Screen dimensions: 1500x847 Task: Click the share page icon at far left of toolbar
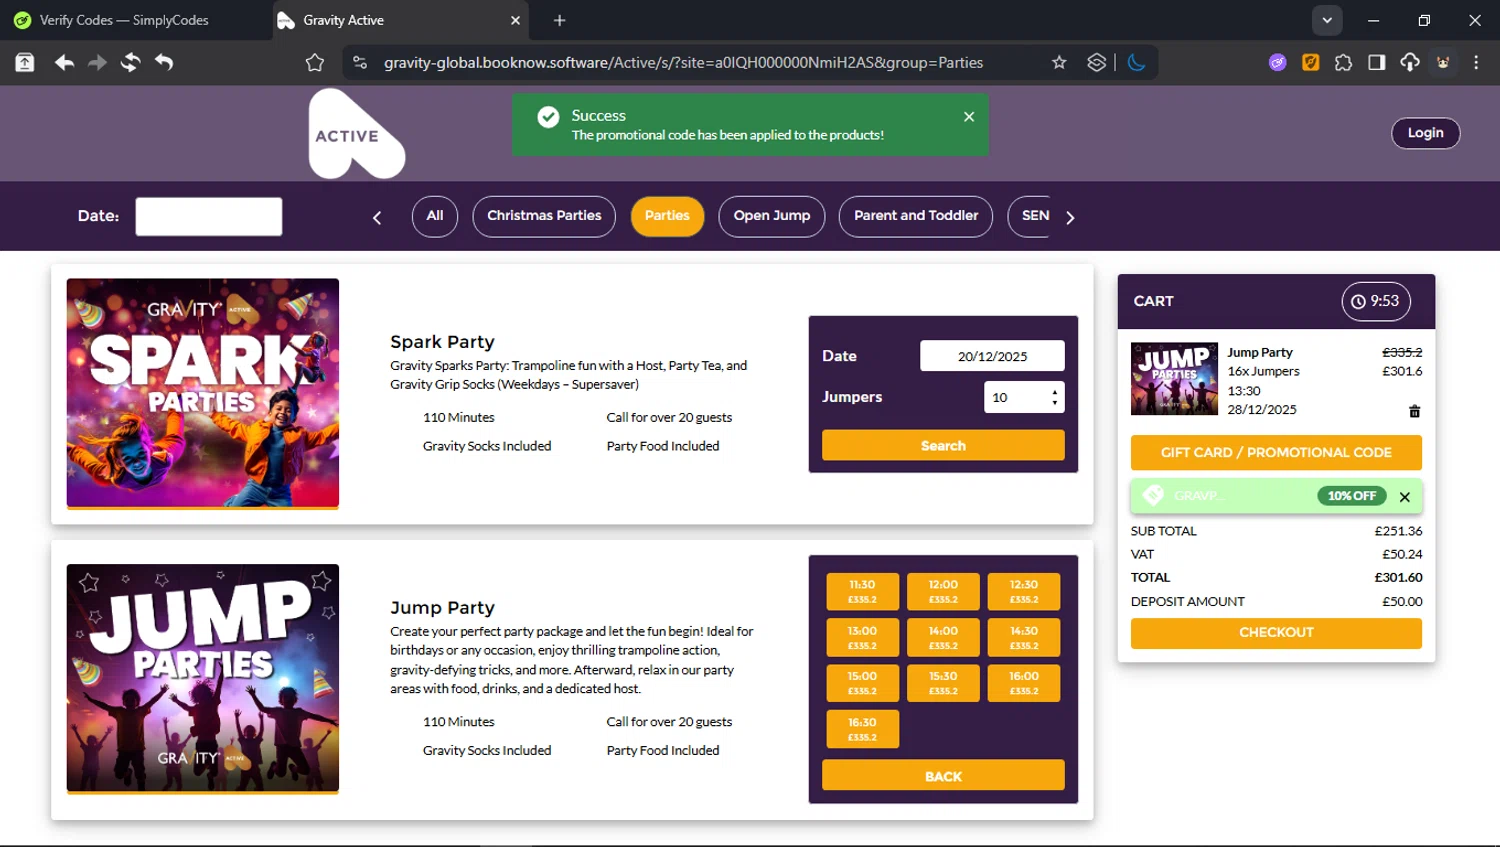(x=25, y=62)
